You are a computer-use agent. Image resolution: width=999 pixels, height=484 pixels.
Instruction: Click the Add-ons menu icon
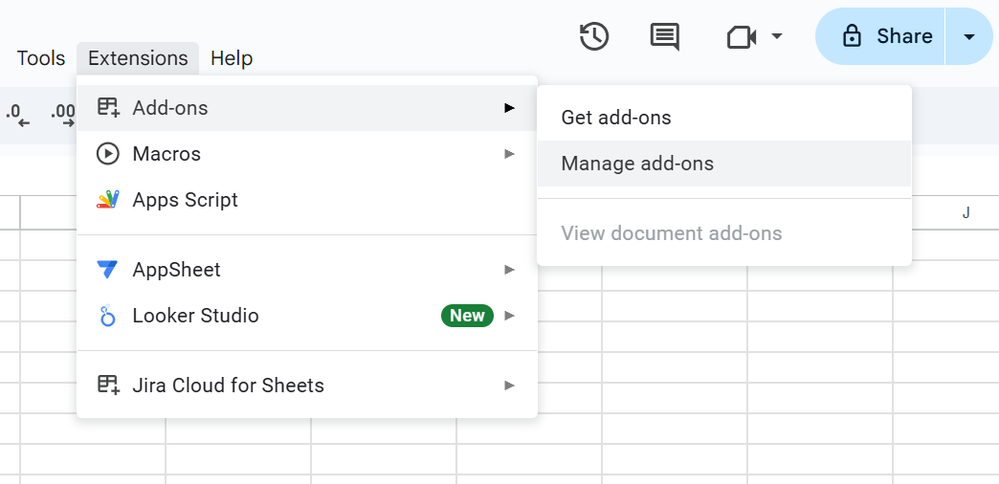[x=108, y=108]
